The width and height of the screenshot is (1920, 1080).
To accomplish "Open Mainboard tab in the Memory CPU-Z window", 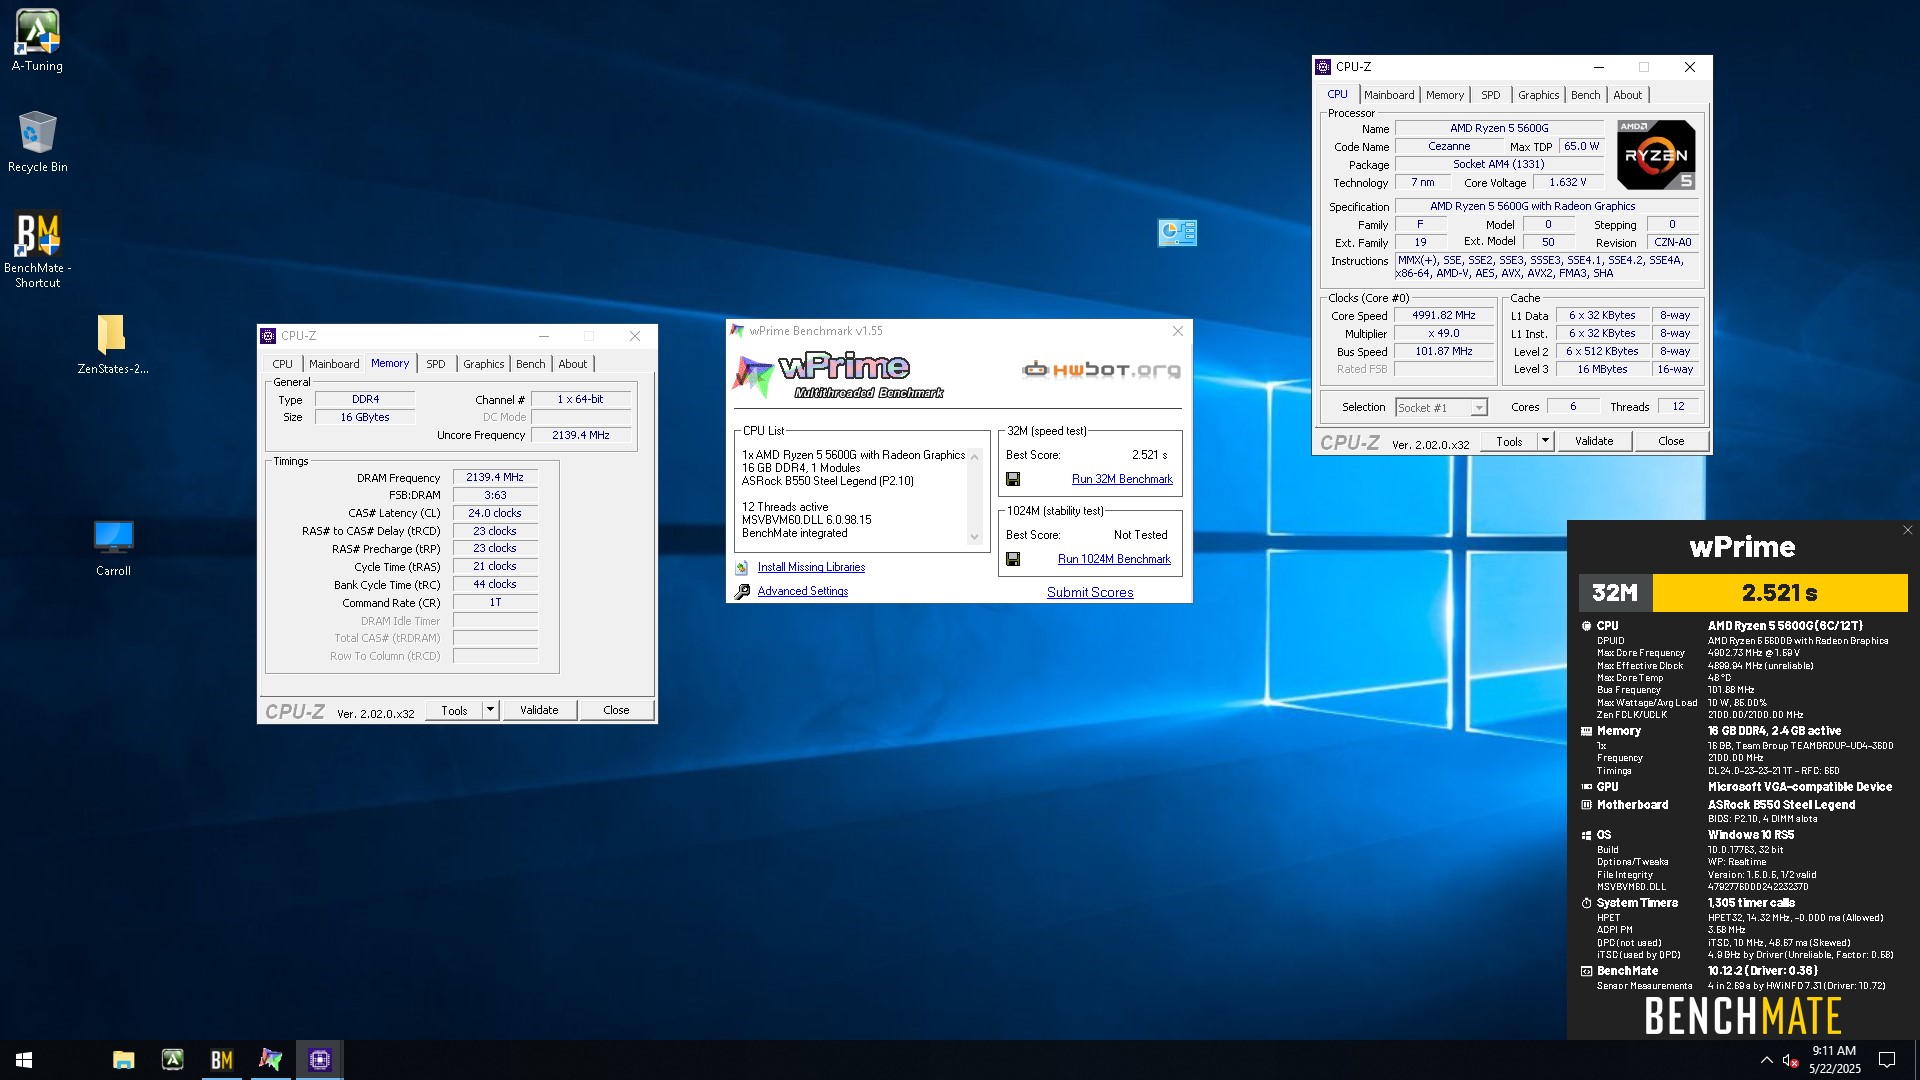I will [334, 364].
